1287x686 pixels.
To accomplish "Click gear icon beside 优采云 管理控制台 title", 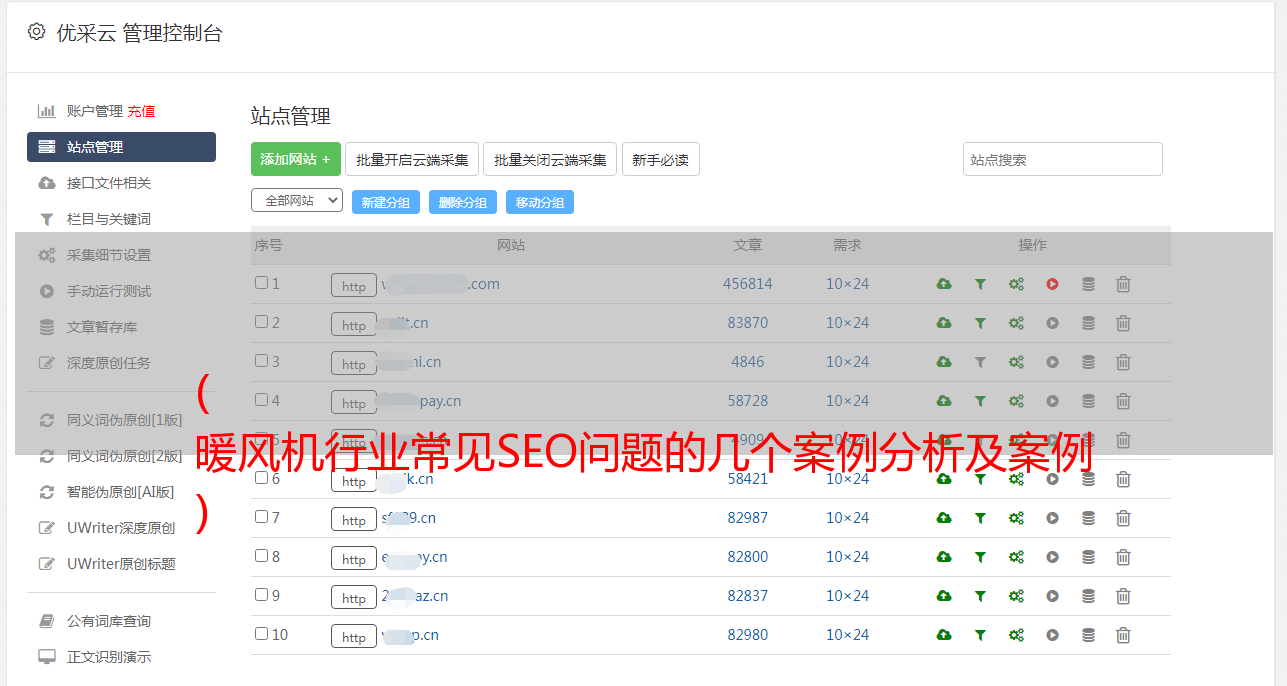I will (x=37, y=32).
